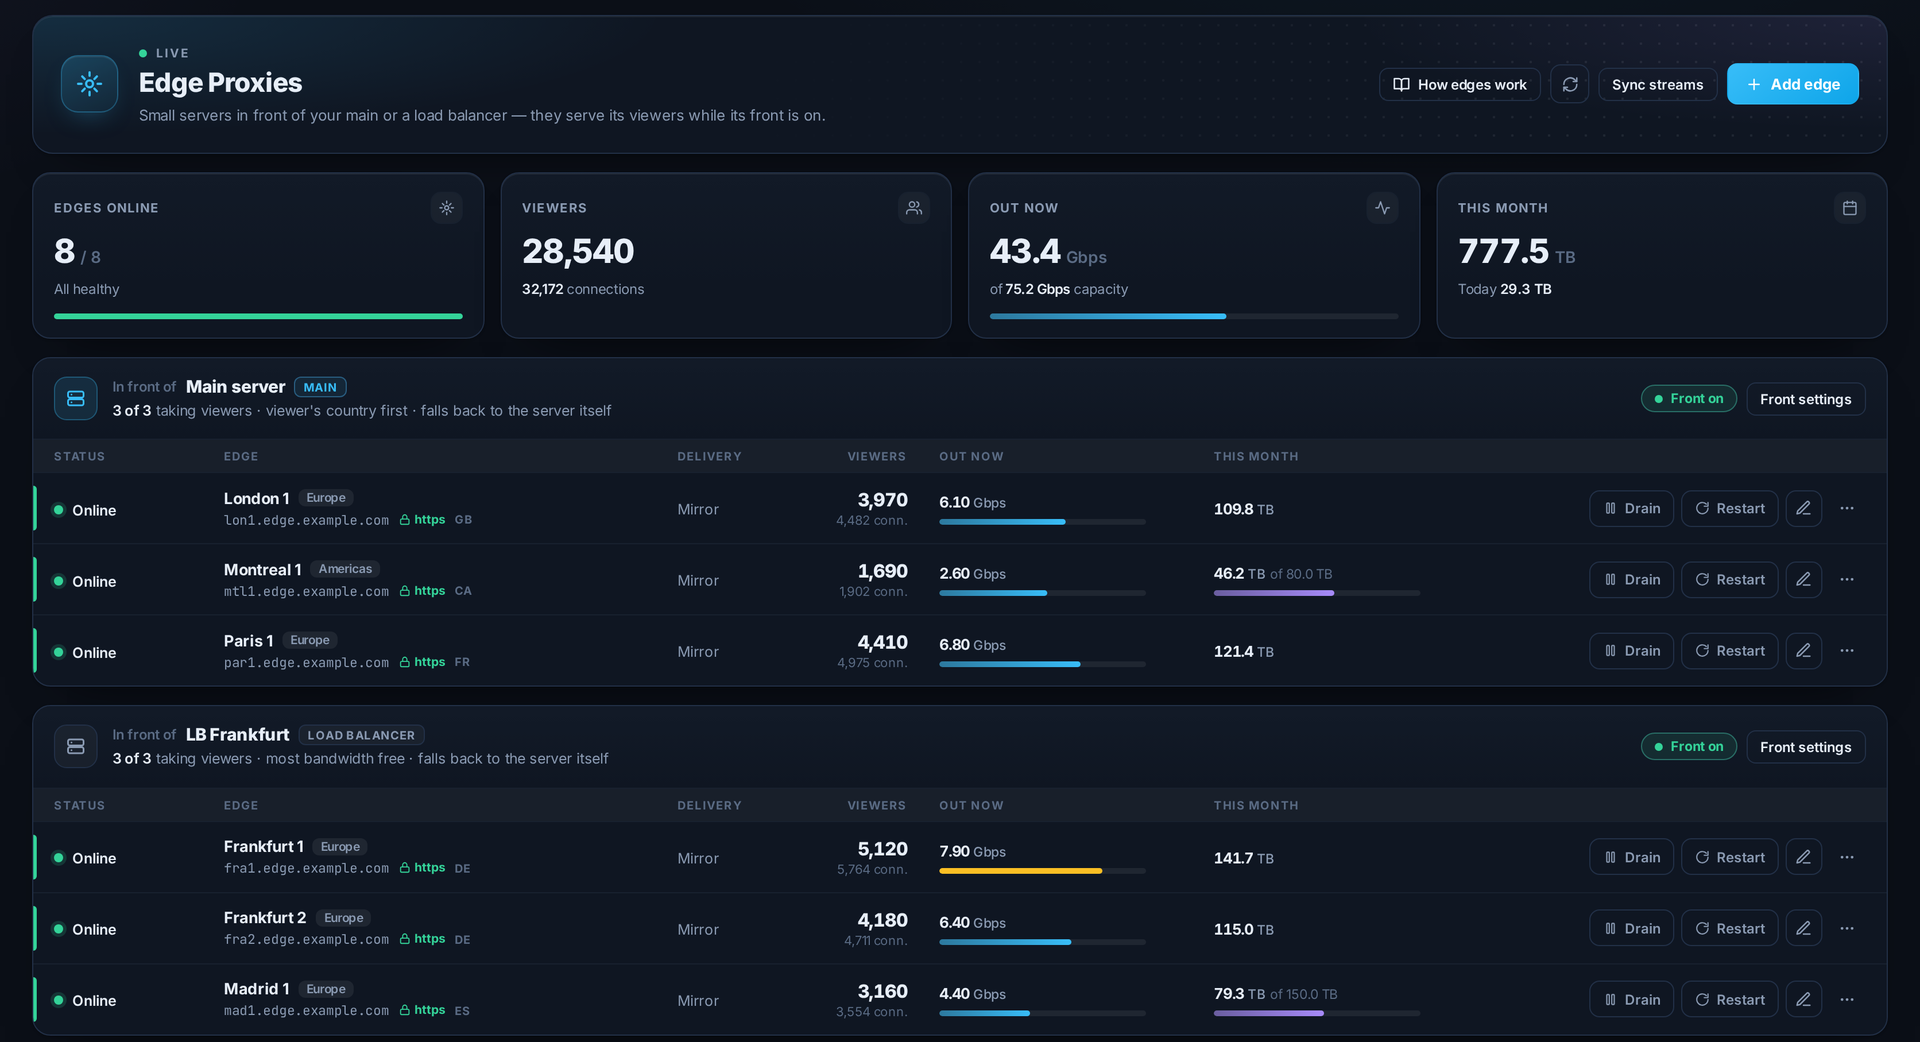The image size is (1920, 1042).
Task: Restart the Frankfurt 1 edge
Action: [x=1730, y=857]
